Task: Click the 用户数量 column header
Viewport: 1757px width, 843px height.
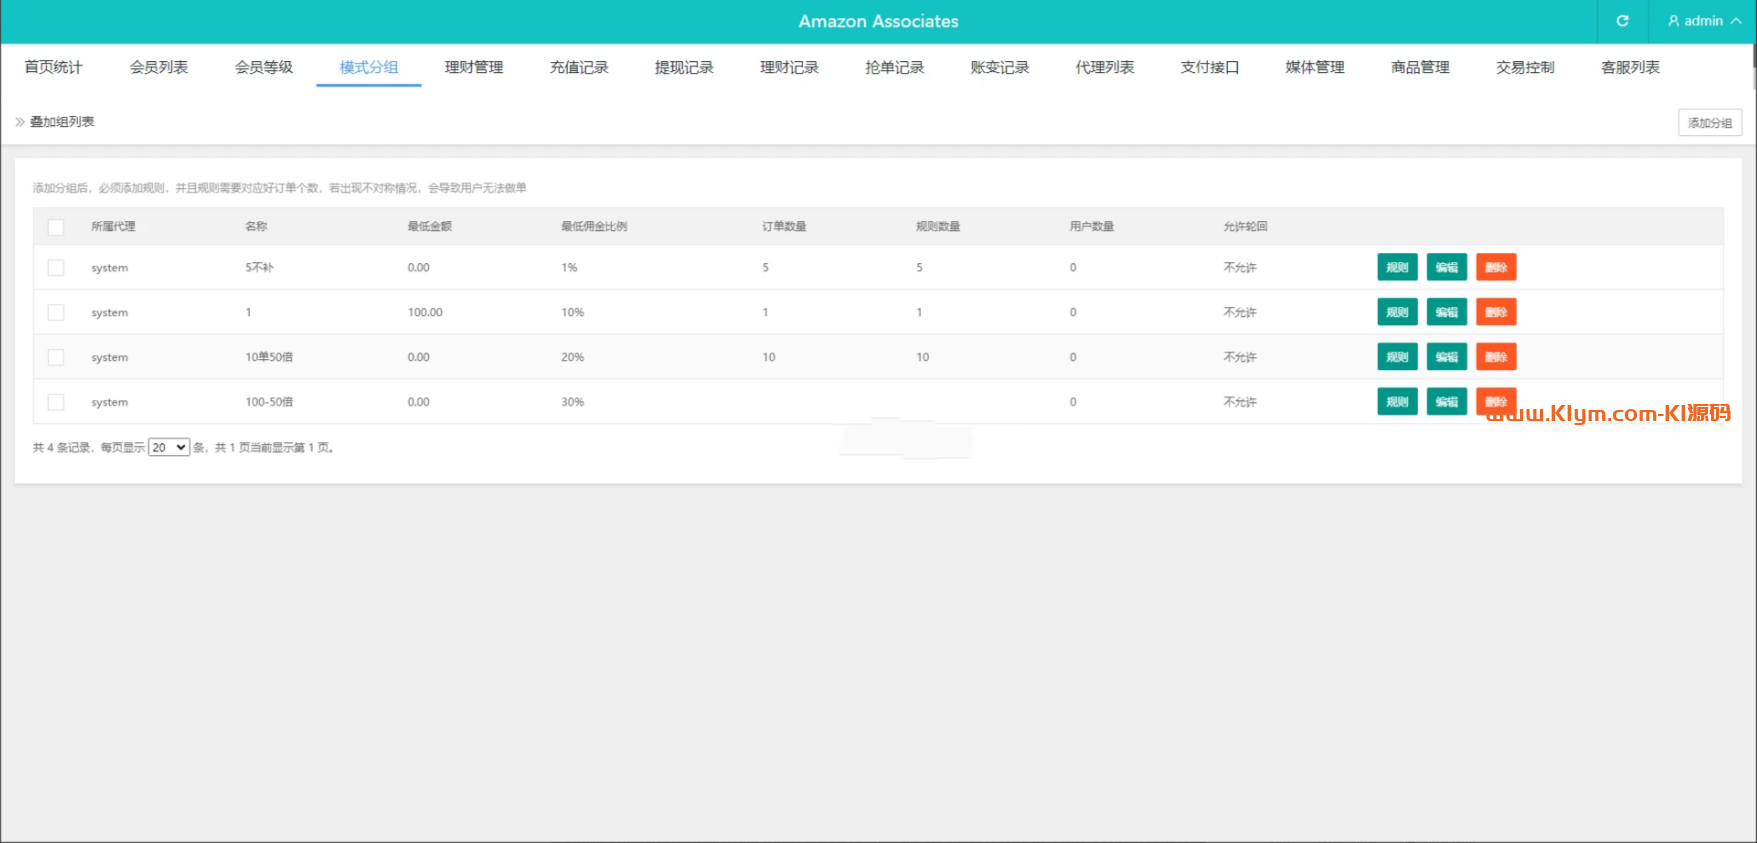Action: [x=1092, y=226]
